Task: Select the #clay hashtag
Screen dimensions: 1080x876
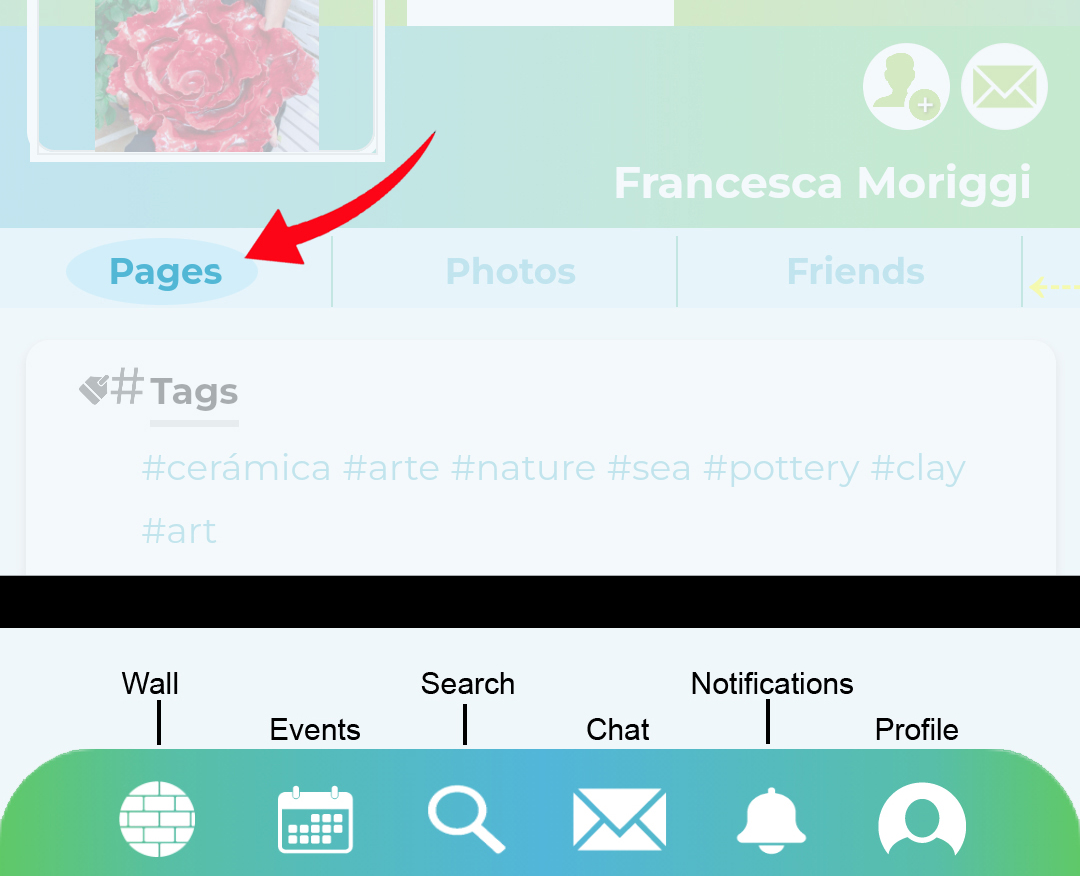Action: coord(917,470)
